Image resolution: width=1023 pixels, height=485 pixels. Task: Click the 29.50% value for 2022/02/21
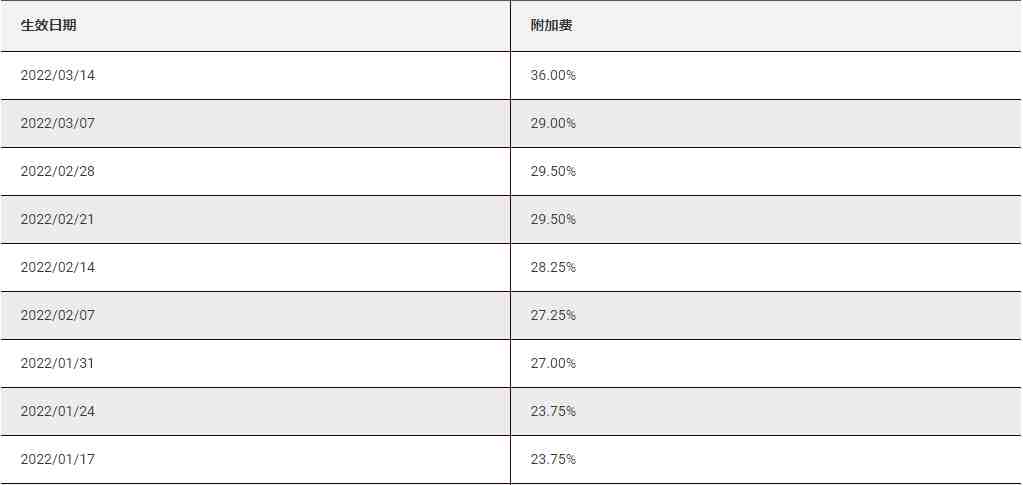(x=553, y=219)
